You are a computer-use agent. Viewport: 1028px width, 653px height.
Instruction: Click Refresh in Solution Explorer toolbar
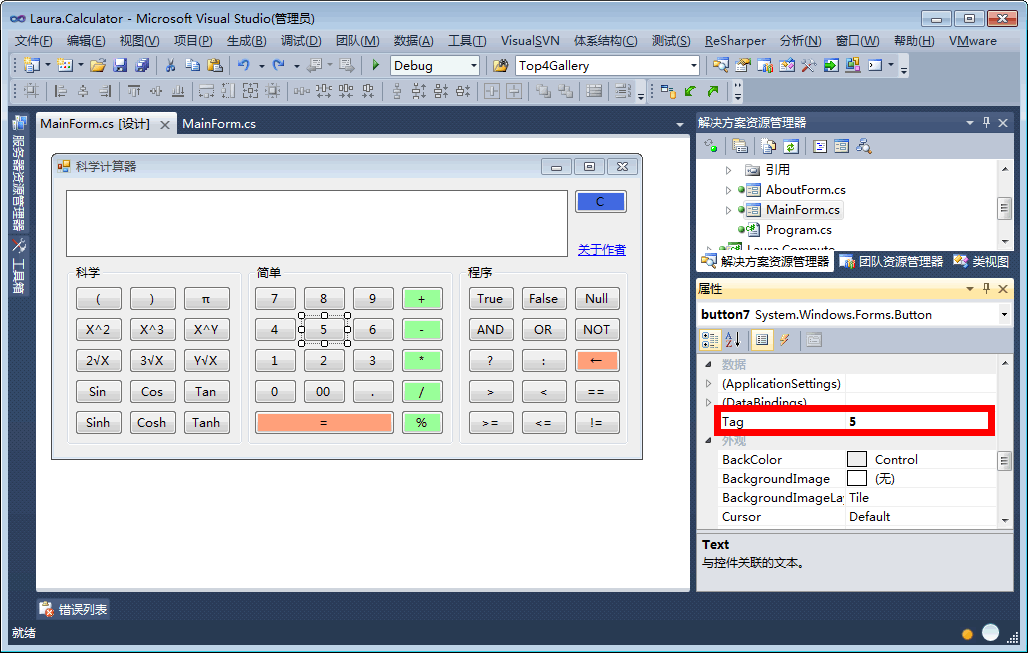[x=791, y=147]
